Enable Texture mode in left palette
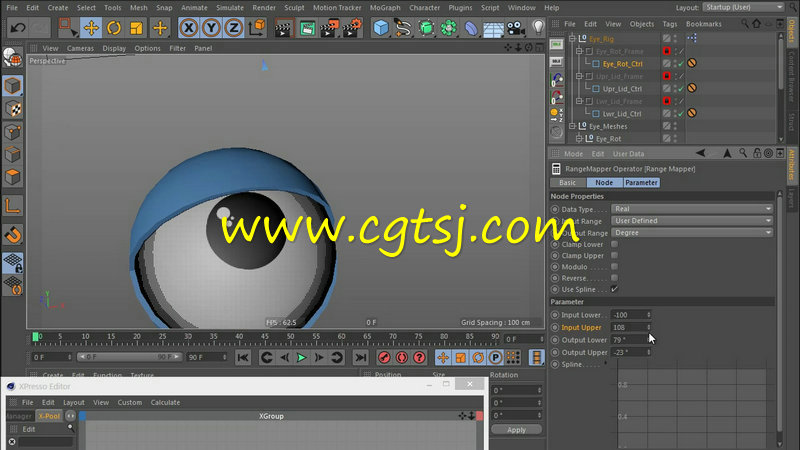 (x=13, y=108)
